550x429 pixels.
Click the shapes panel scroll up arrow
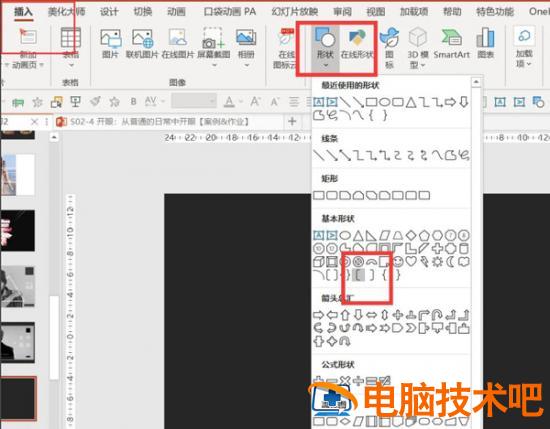pos(476,82)
